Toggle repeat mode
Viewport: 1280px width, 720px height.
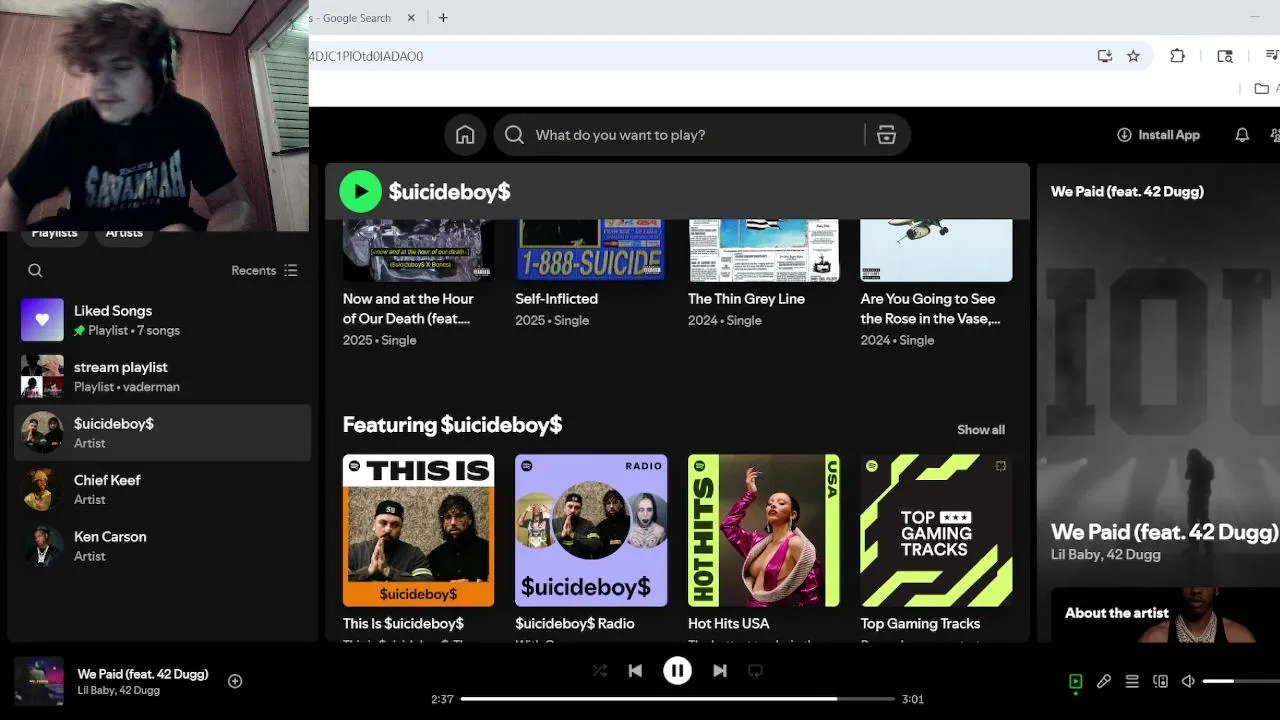755,671
